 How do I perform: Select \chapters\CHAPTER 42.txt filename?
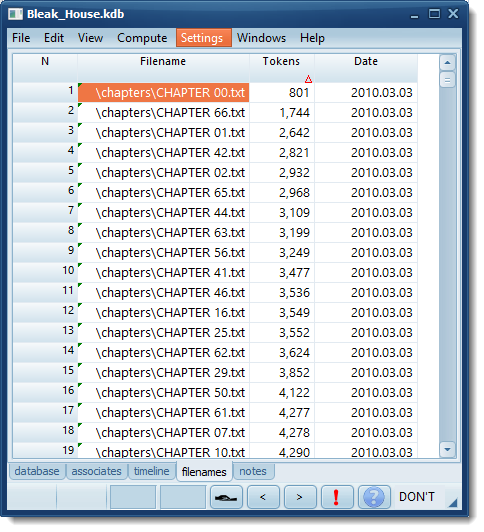[163, 153]
